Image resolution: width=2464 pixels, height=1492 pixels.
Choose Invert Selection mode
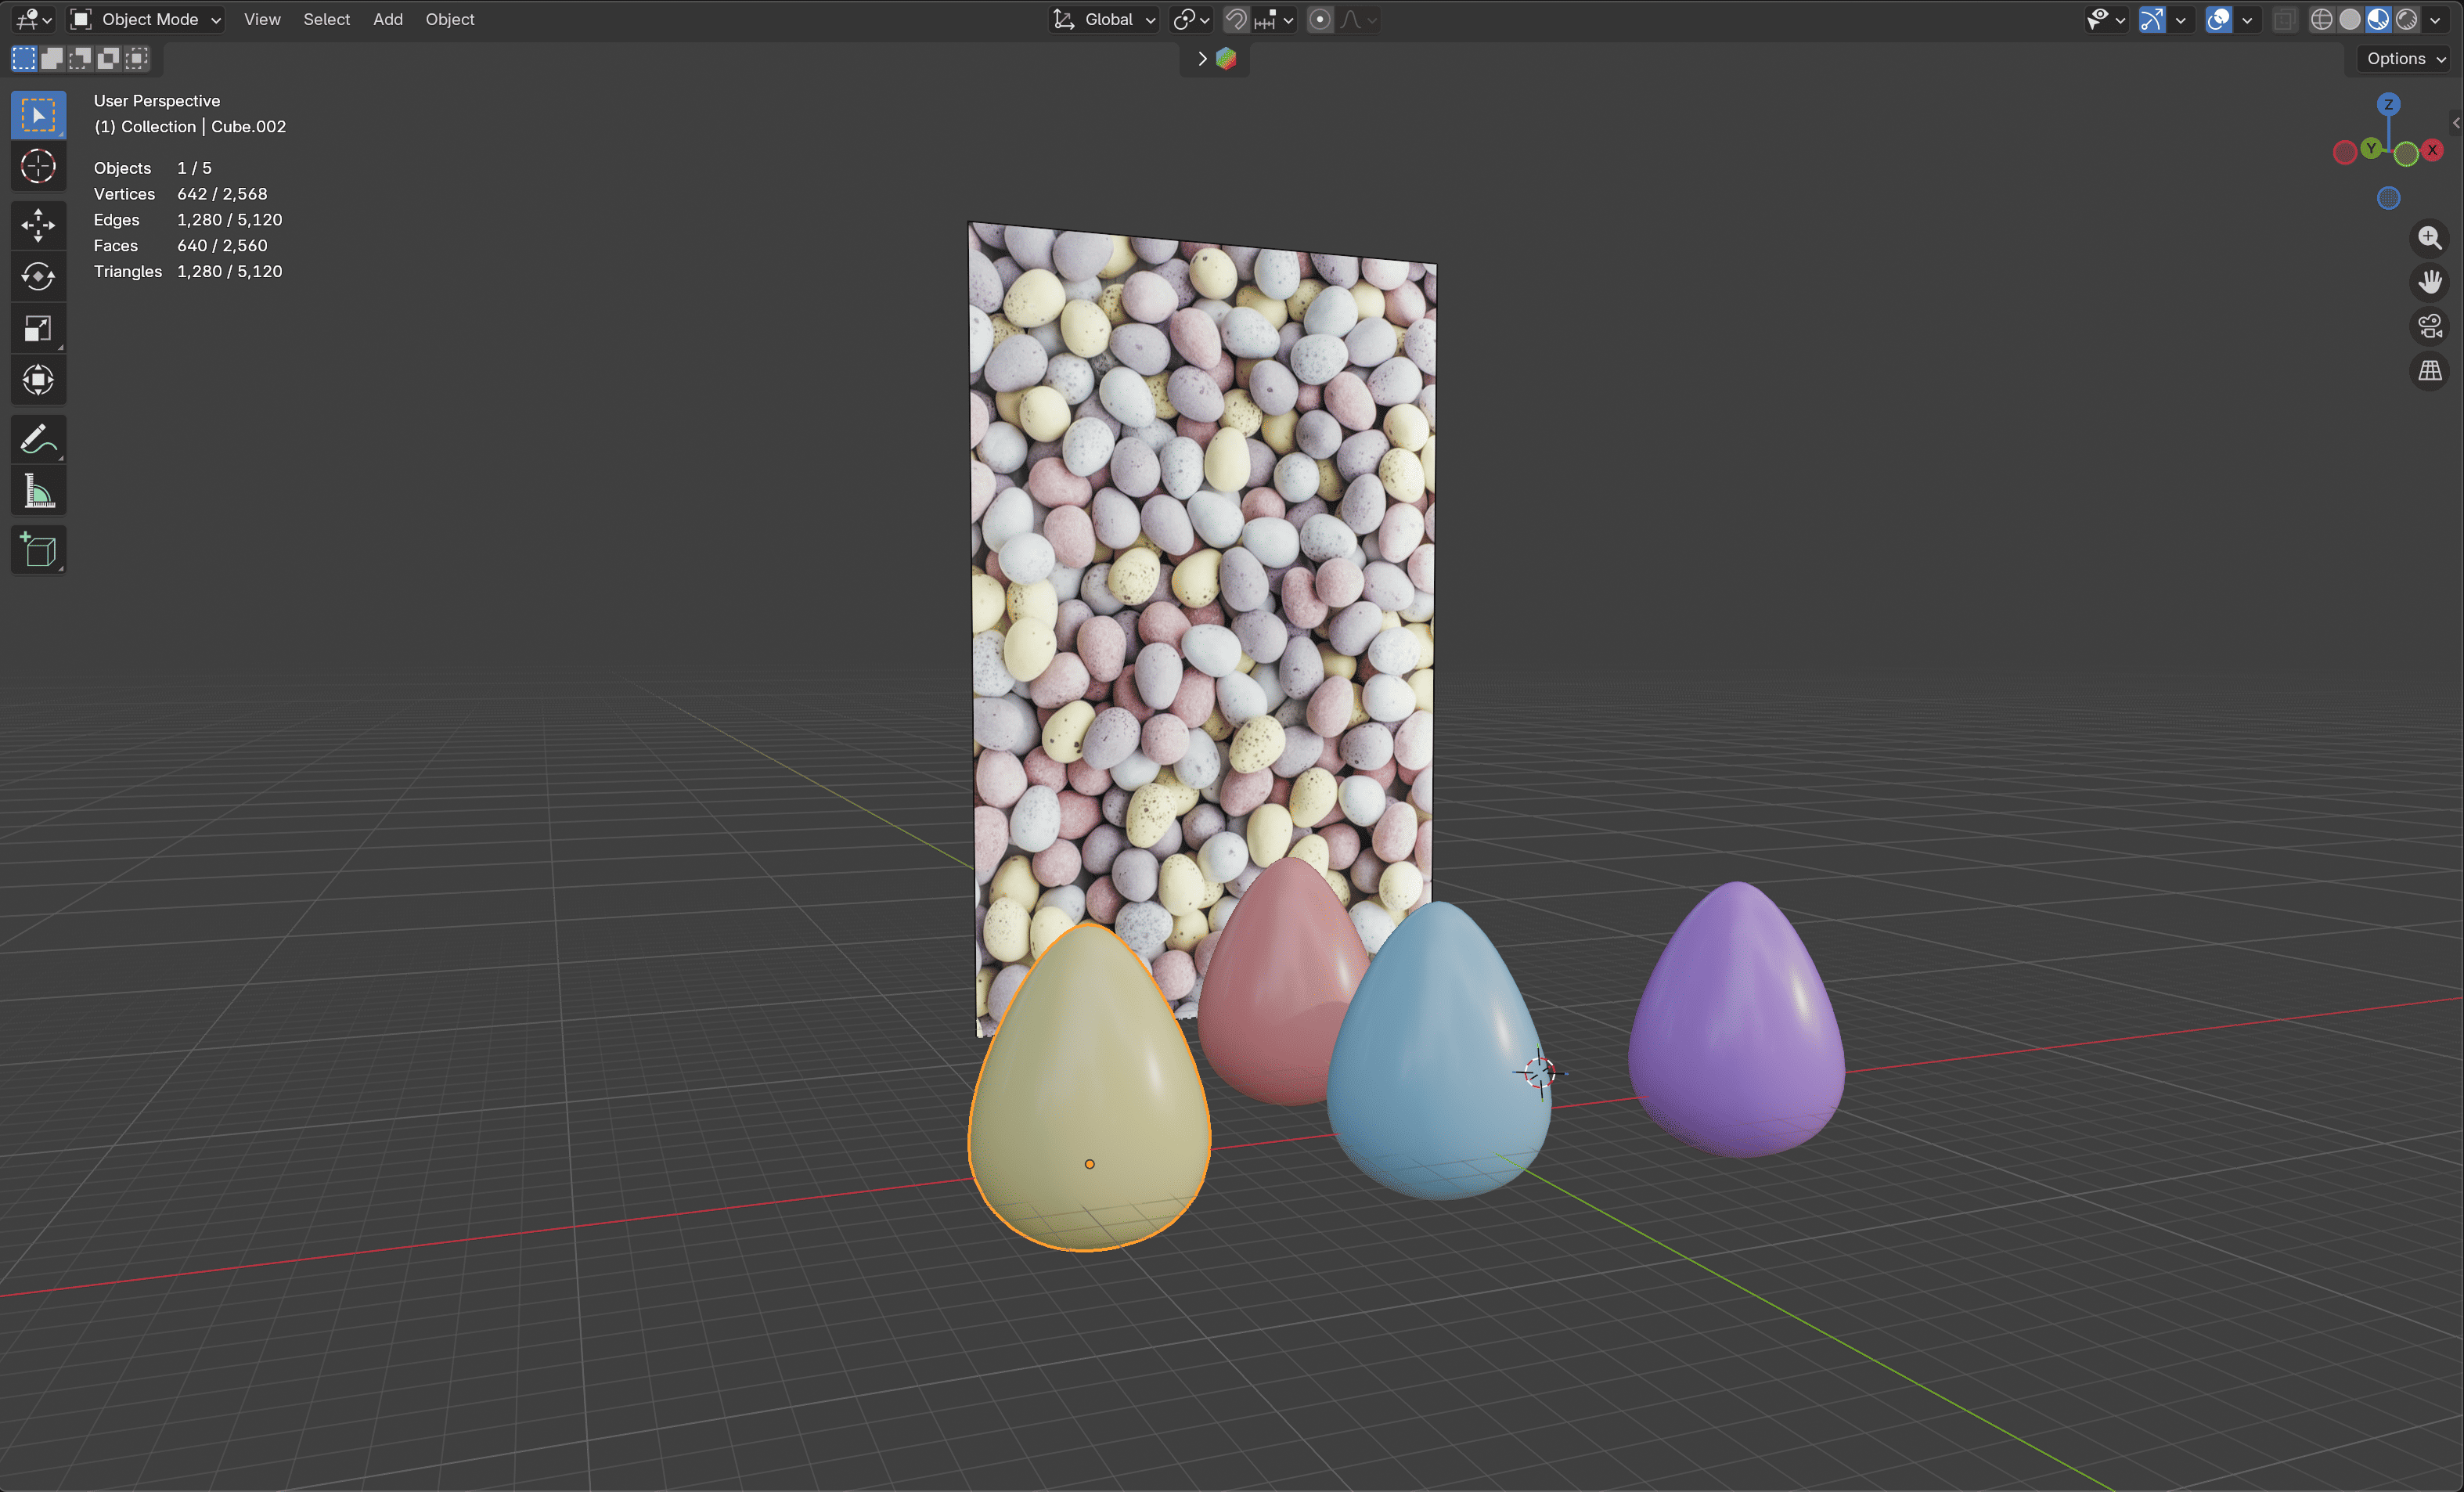point(108,58)
